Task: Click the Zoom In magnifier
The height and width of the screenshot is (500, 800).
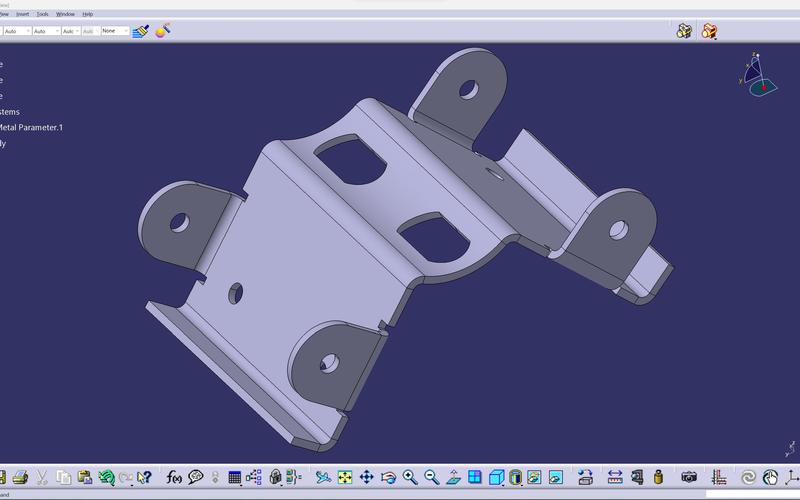Action: (x=410, y=478)
